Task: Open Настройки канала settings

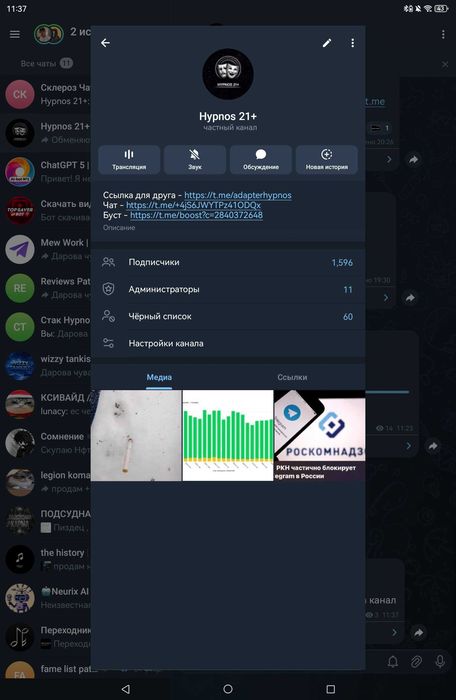Action: pyautogui.click(x=228, y=343)
